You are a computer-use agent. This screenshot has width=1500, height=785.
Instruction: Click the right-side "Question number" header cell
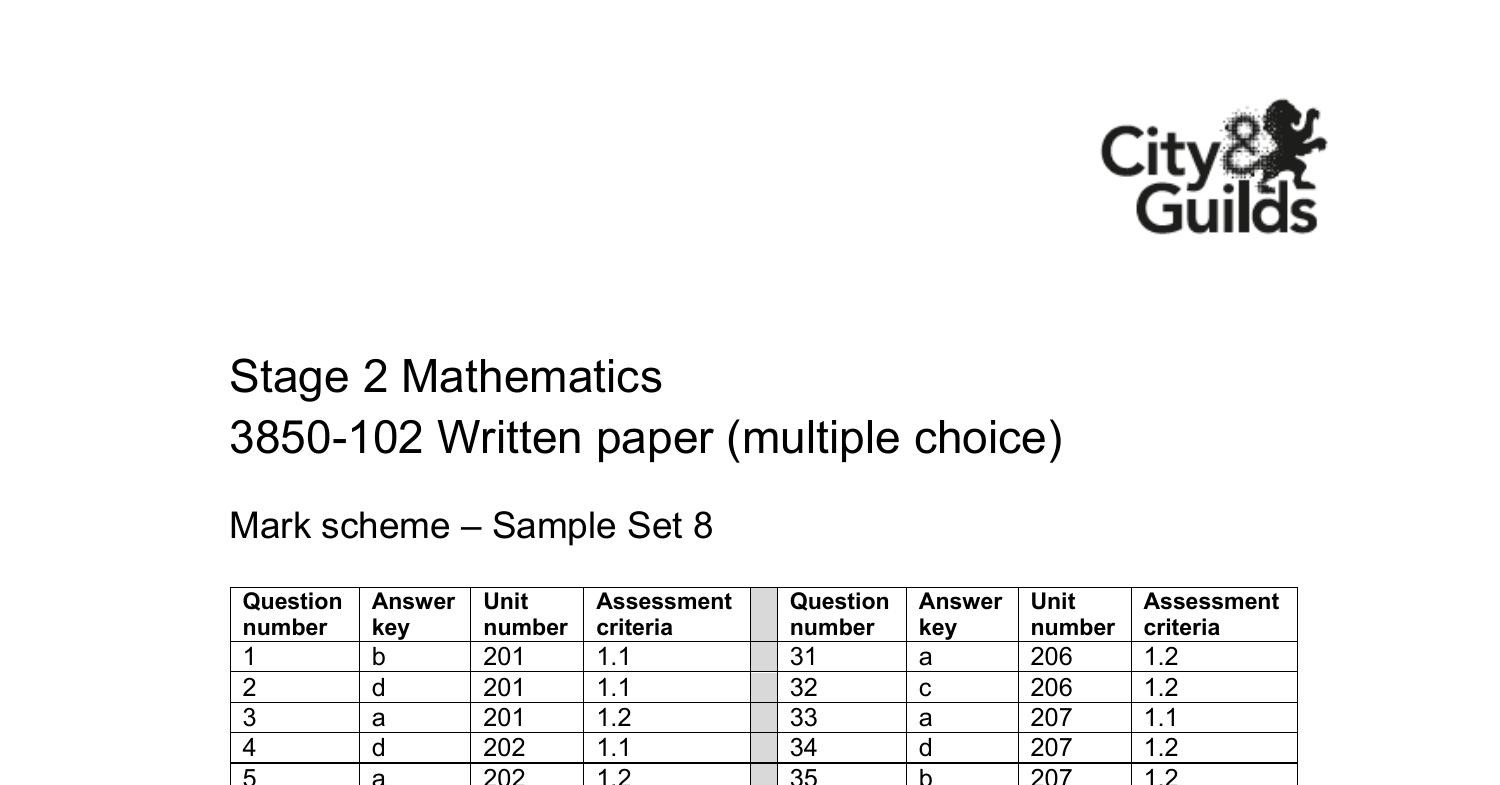tap(839, 614)
